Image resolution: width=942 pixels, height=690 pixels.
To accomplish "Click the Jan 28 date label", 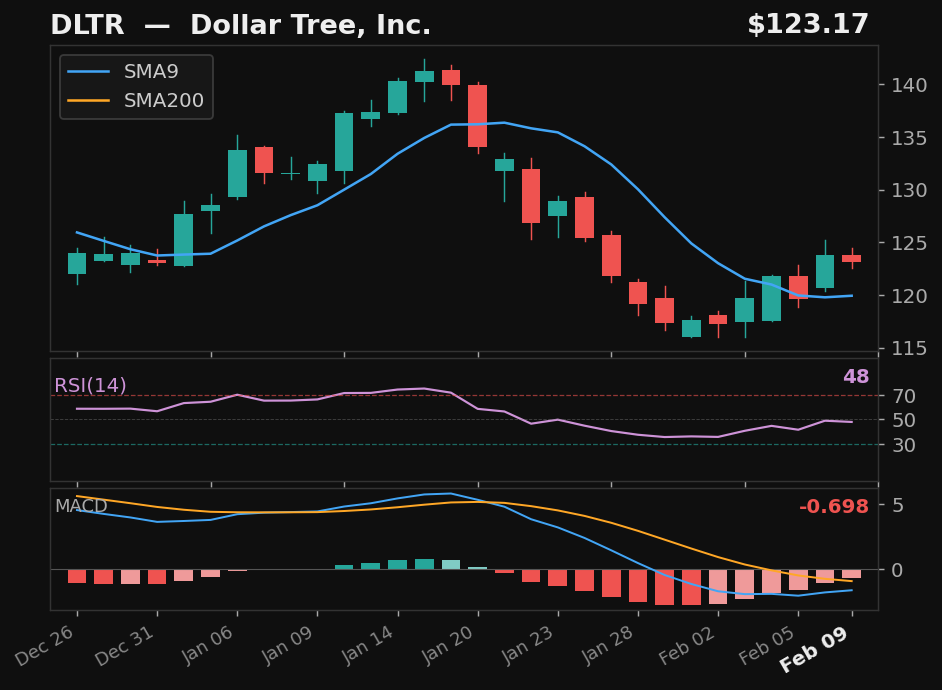I will tap(607, 645).
